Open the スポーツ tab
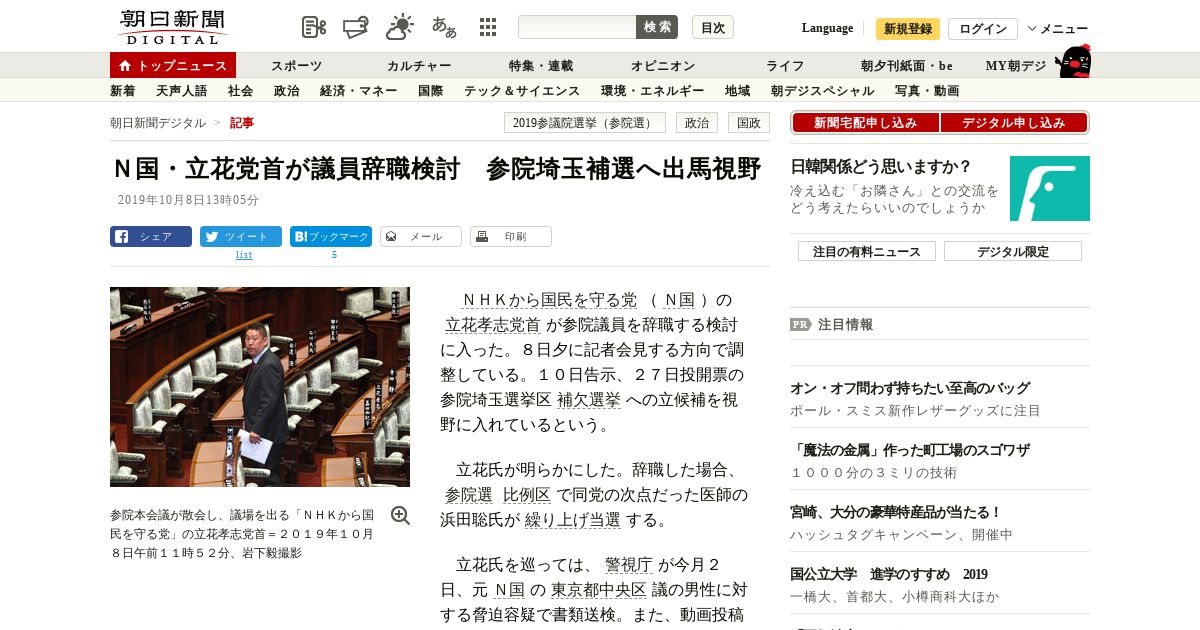The width and height of the screenshot is (1200, 630). [x=297, y=66]
